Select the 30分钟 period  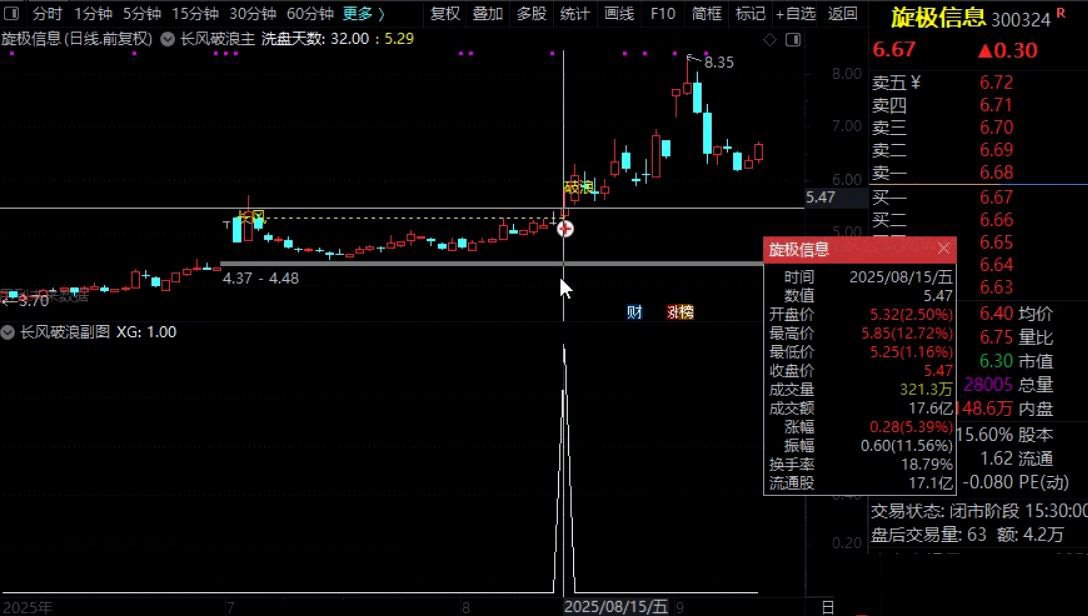(253, 13)
